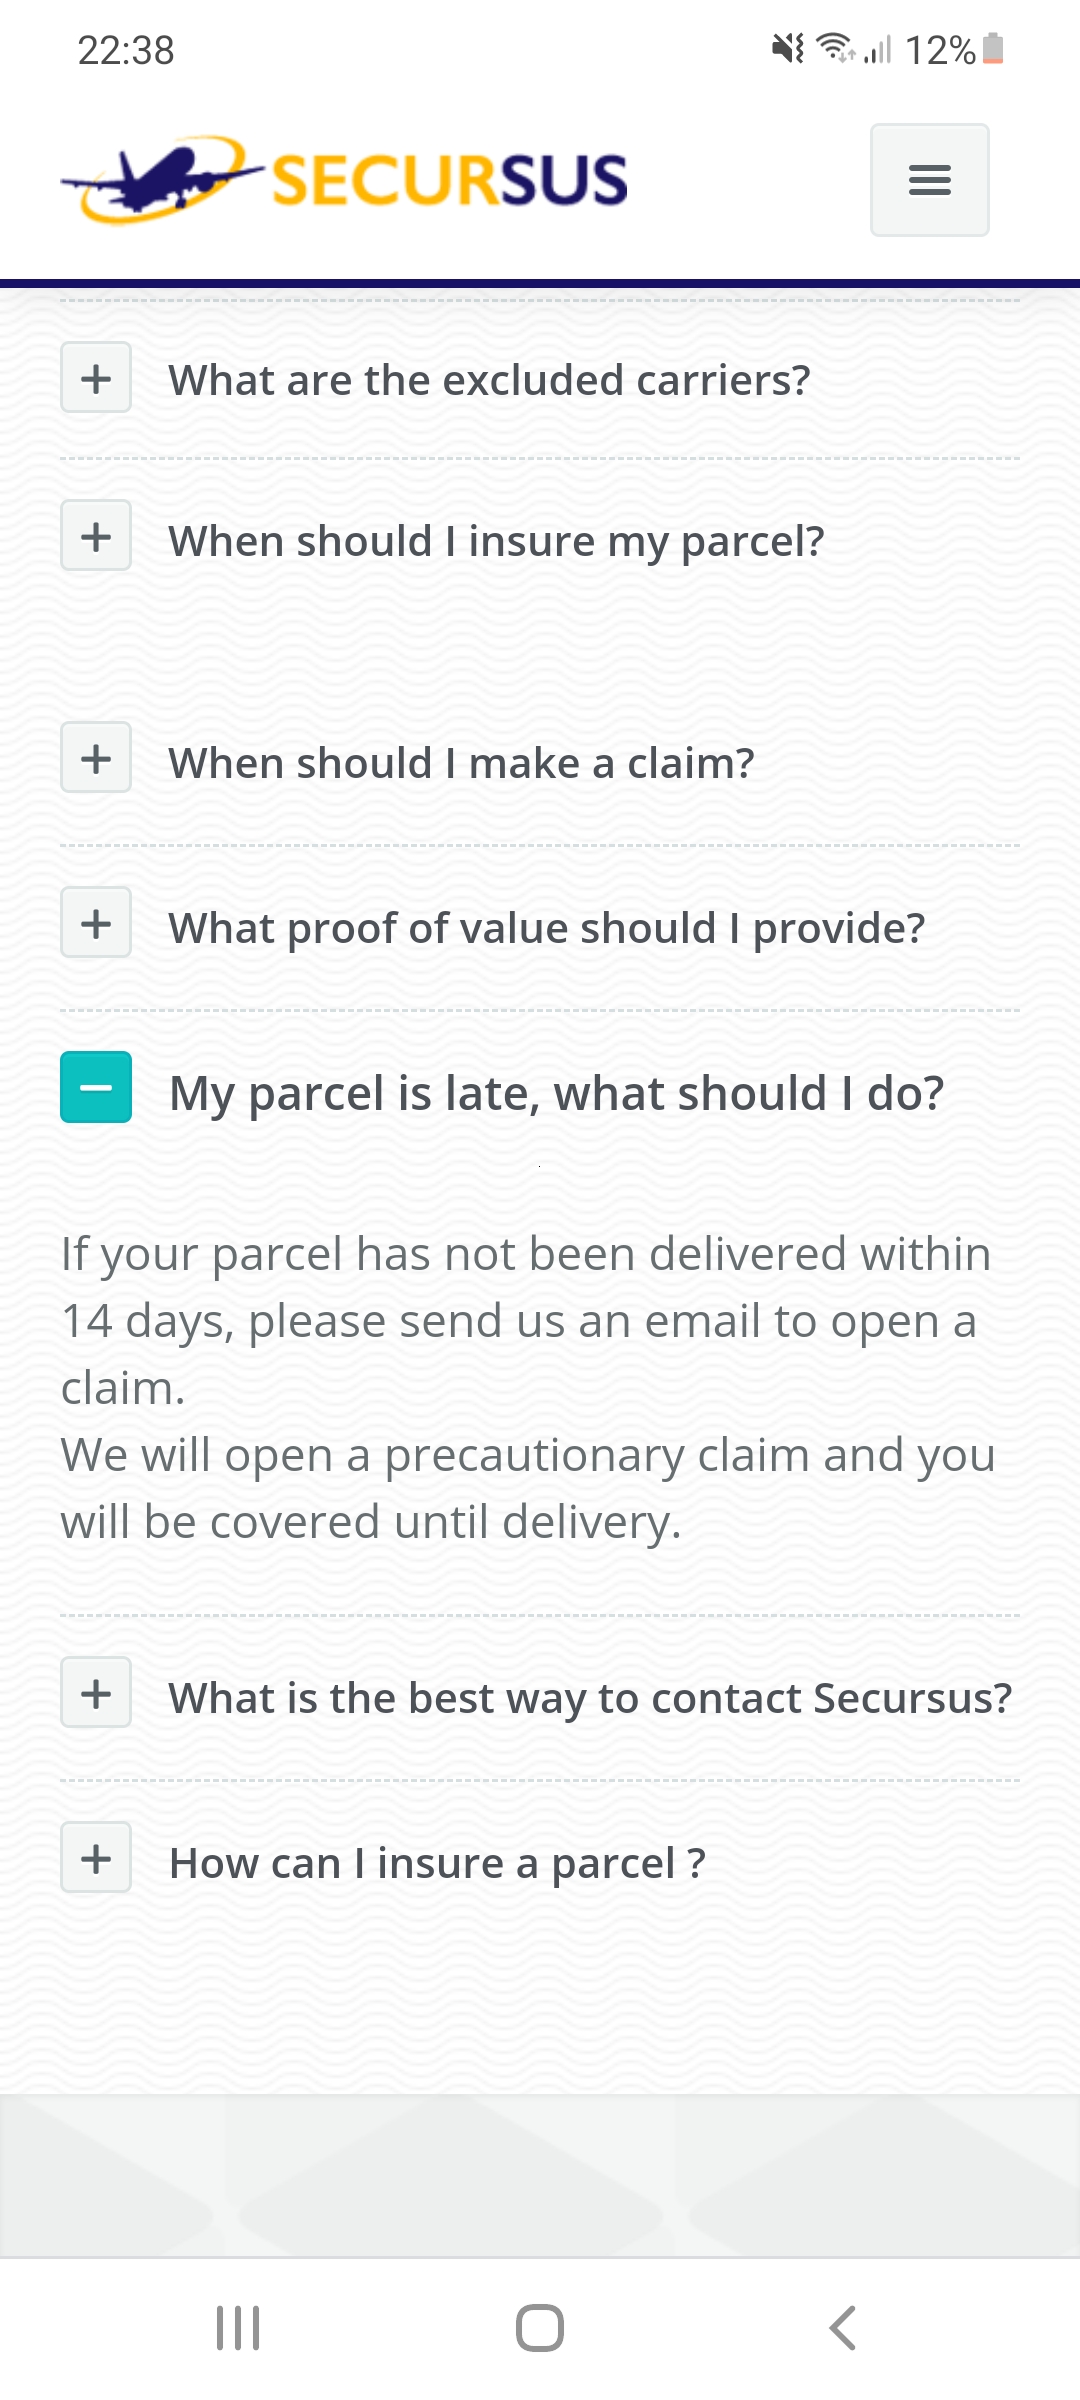Image resolution: width=1080 pixels, height=2400 pixels.
Task: Expand 'When should I make a claim?' plus
Action: pyautogui.click(x=96, y=758)
